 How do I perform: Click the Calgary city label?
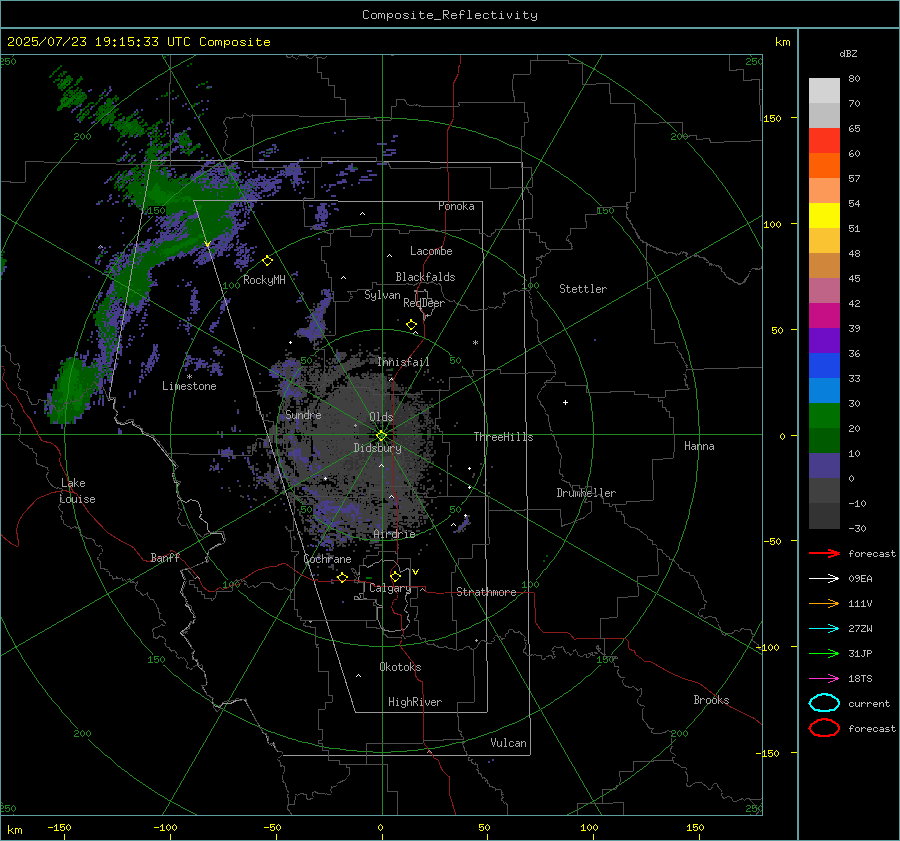[390, 588]
